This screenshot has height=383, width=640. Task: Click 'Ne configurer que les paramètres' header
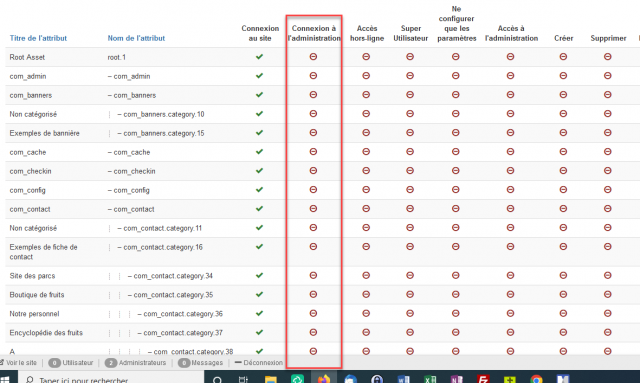(x=456, y=24)
